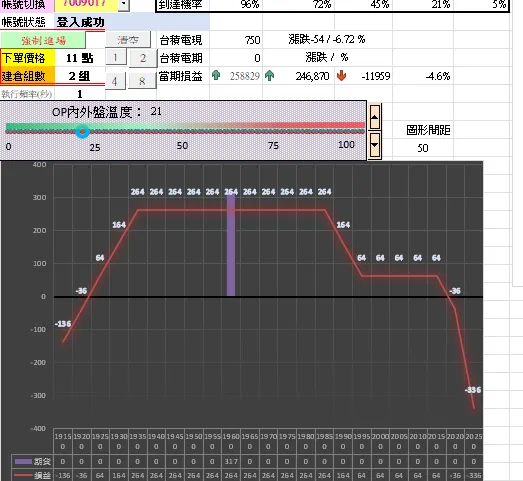This screenshot has width=523, height=481.
Task: Click the 期貨 purple legend entry
Action: pos(33,462)
